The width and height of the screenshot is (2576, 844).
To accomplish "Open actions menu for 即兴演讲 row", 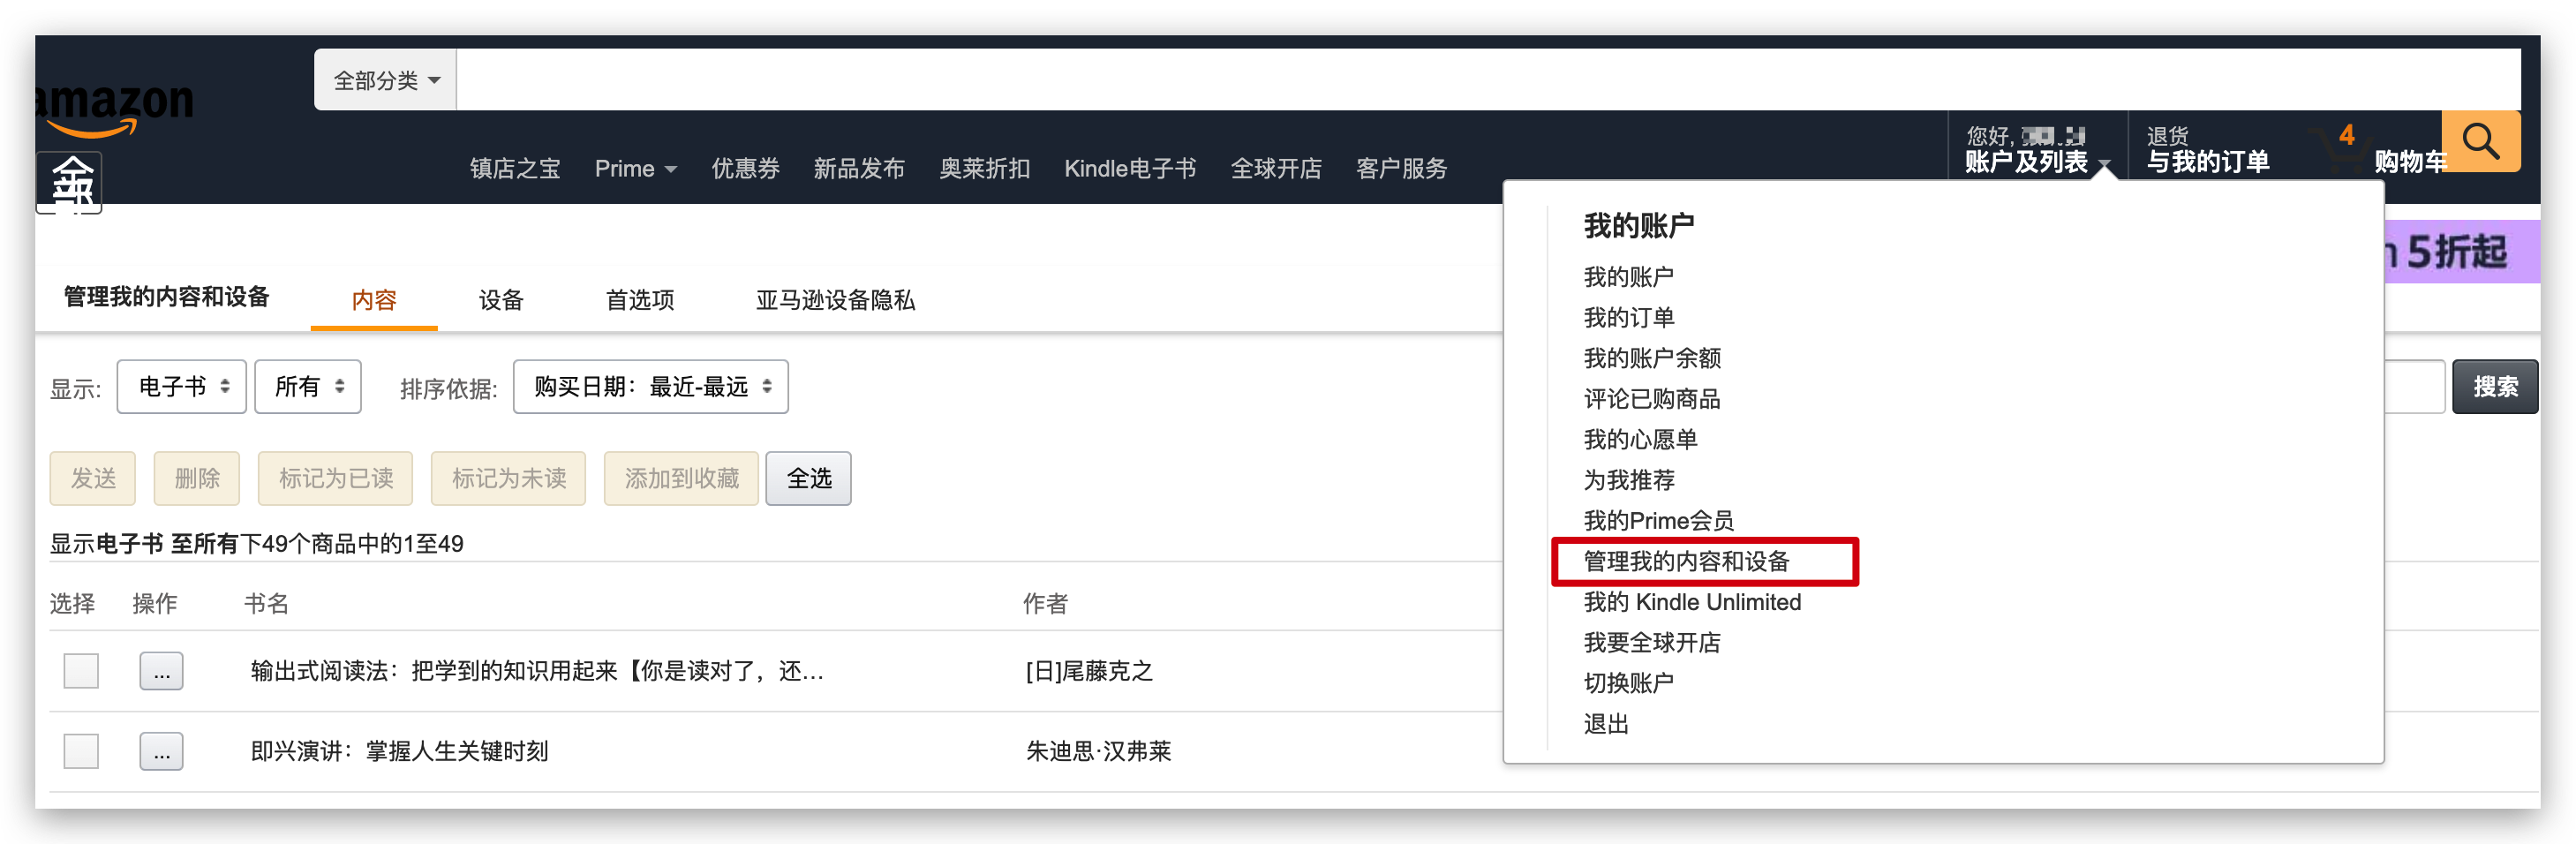I will [161, 751].
